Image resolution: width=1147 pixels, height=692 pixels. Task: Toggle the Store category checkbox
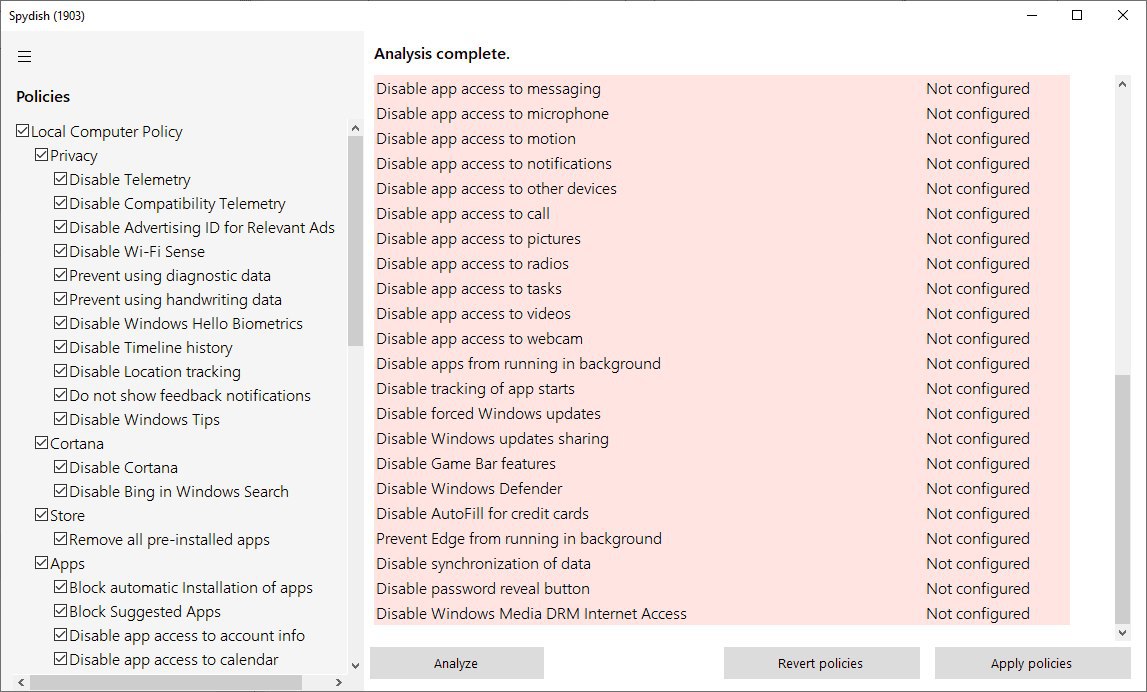[x=42, y=516]
